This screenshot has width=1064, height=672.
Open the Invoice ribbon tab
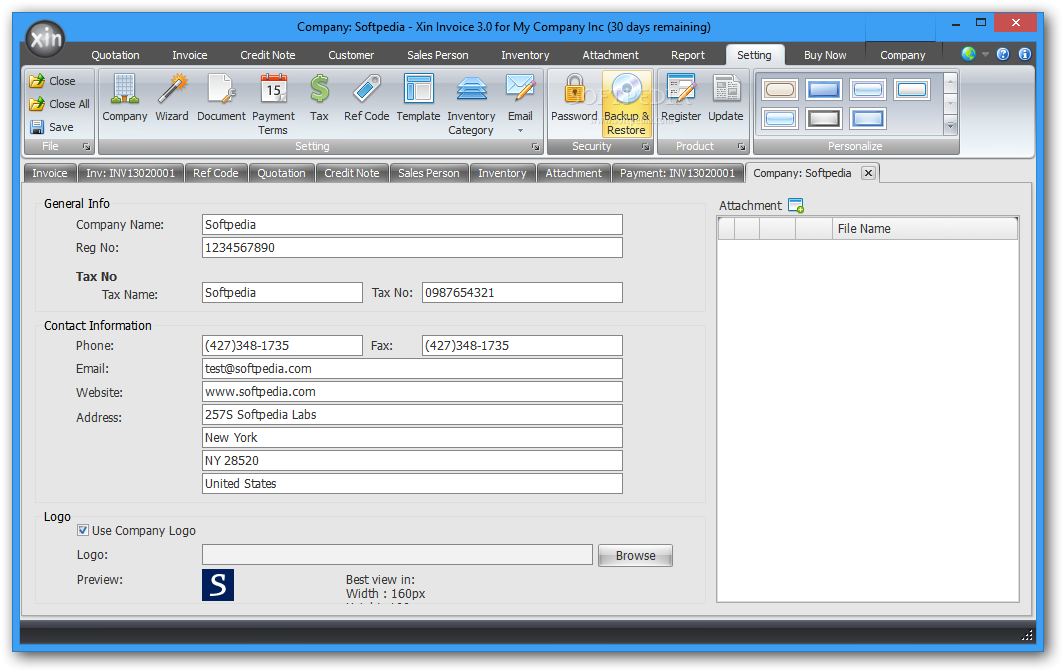pyautogui.click(x=189, y=55)
